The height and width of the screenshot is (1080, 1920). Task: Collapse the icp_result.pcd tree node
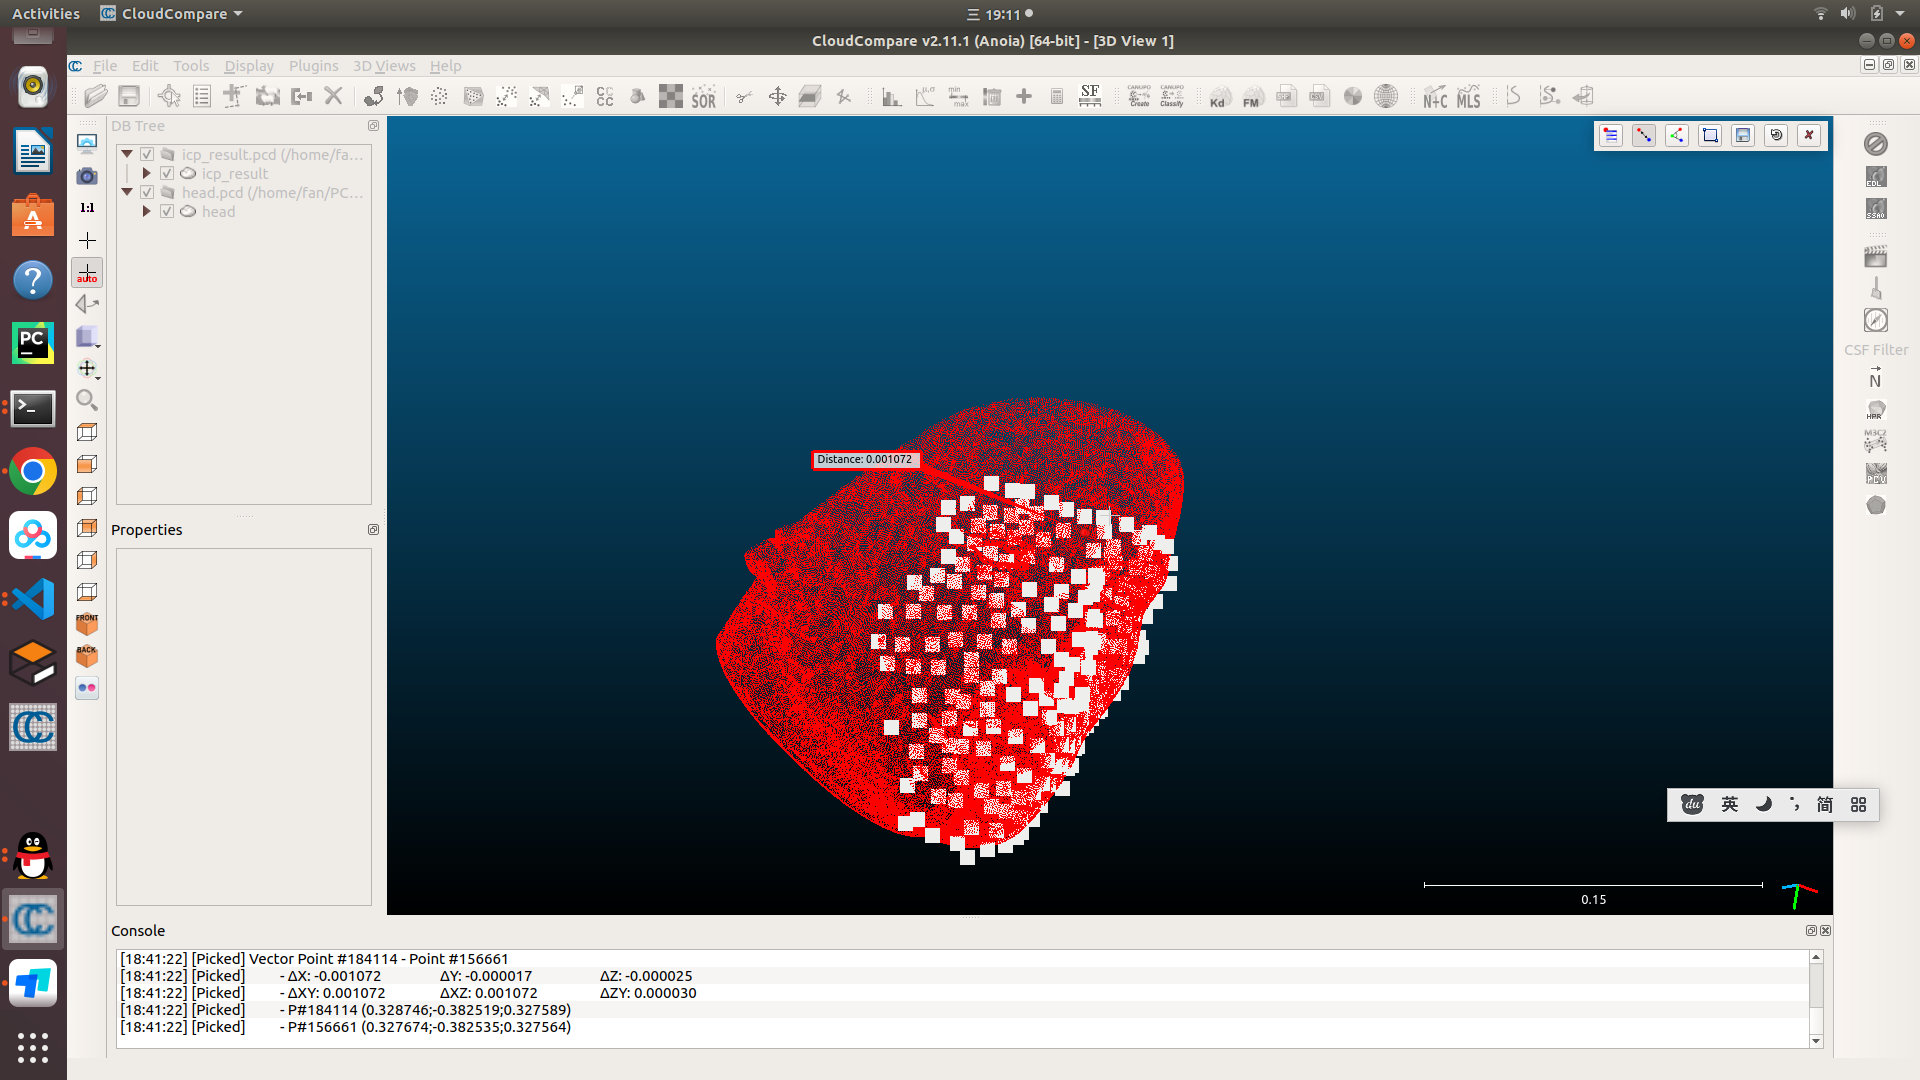coord(127,154)
